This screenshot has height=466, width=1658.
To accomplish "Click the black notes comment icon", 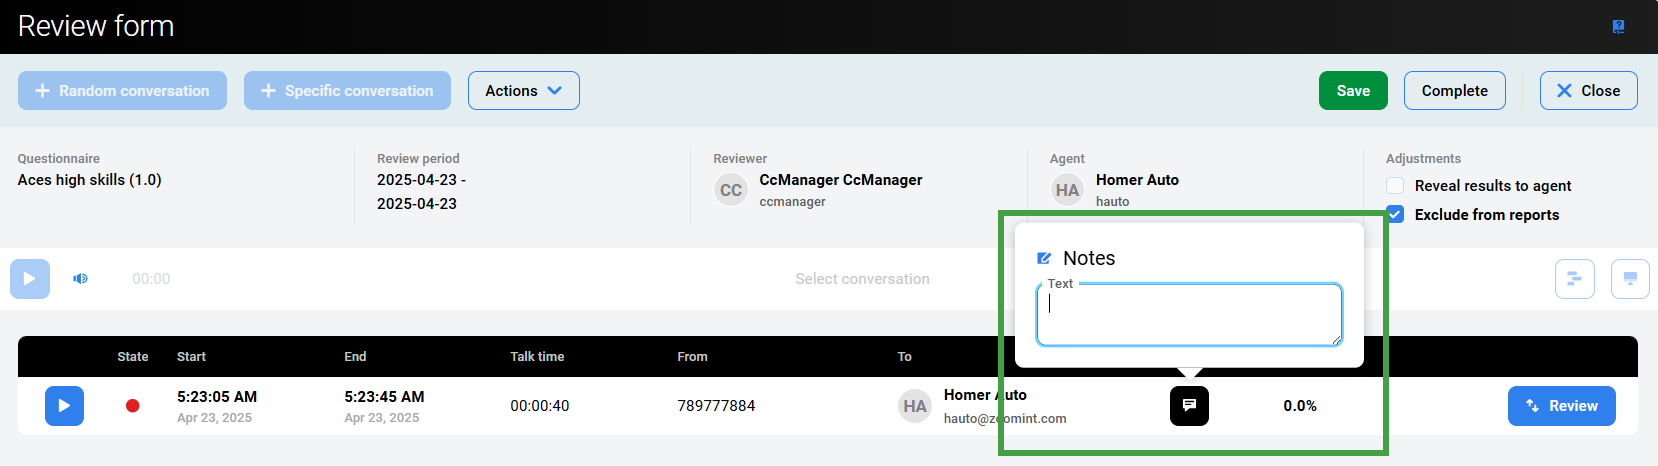I will [1189, 406].
